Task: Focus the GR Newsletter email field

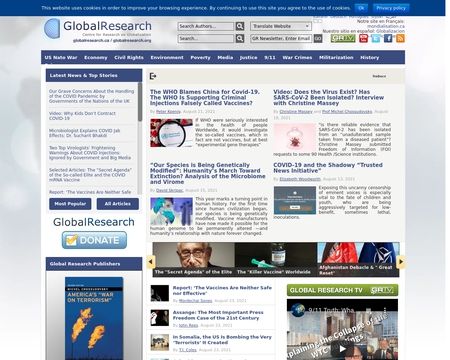Action: (281, 38)
